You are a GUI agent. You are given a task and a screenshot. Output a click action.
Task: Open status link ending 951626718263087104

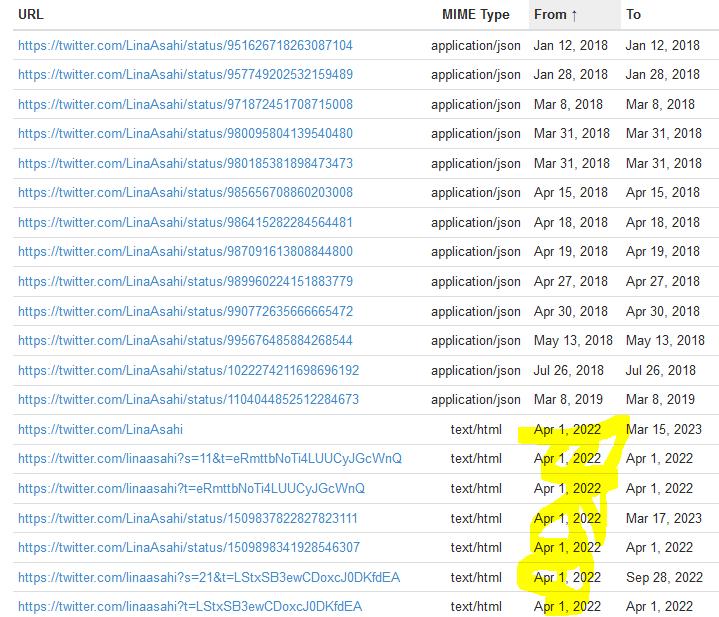point(185,45)
